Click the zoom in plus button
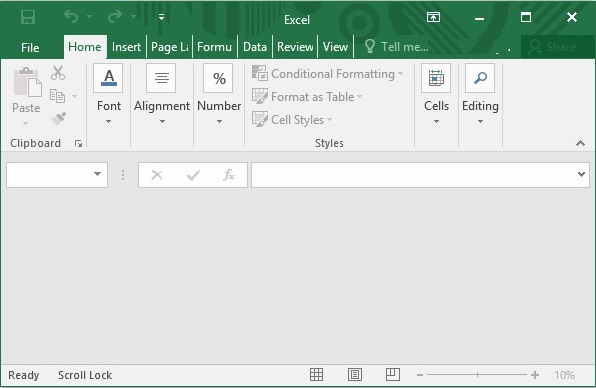596x388 pixels. (535, 375)
